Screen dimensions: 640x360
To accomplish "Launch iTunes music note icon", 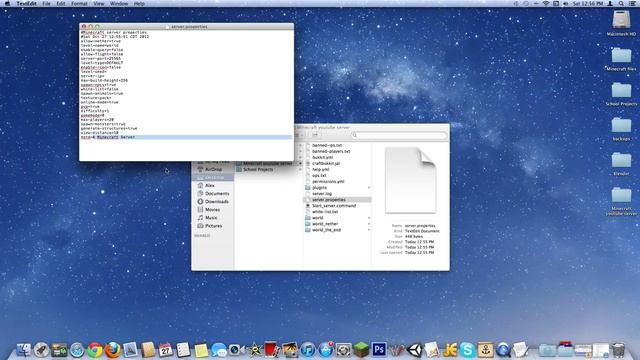I will [x=308, y=350].
